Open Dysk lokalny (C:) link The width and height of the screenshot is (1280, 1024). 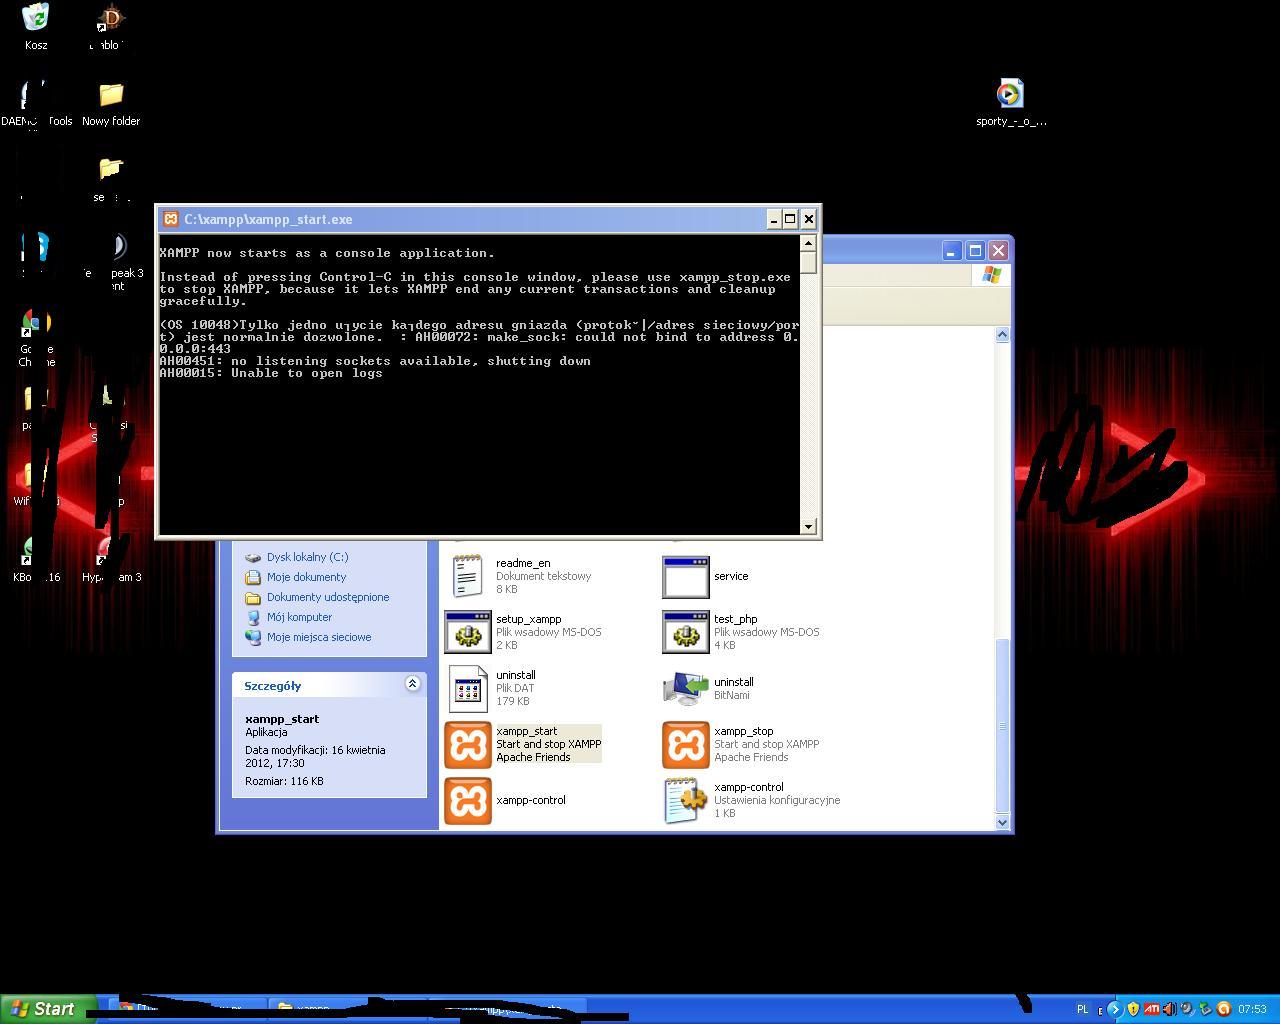click(307, 557)
